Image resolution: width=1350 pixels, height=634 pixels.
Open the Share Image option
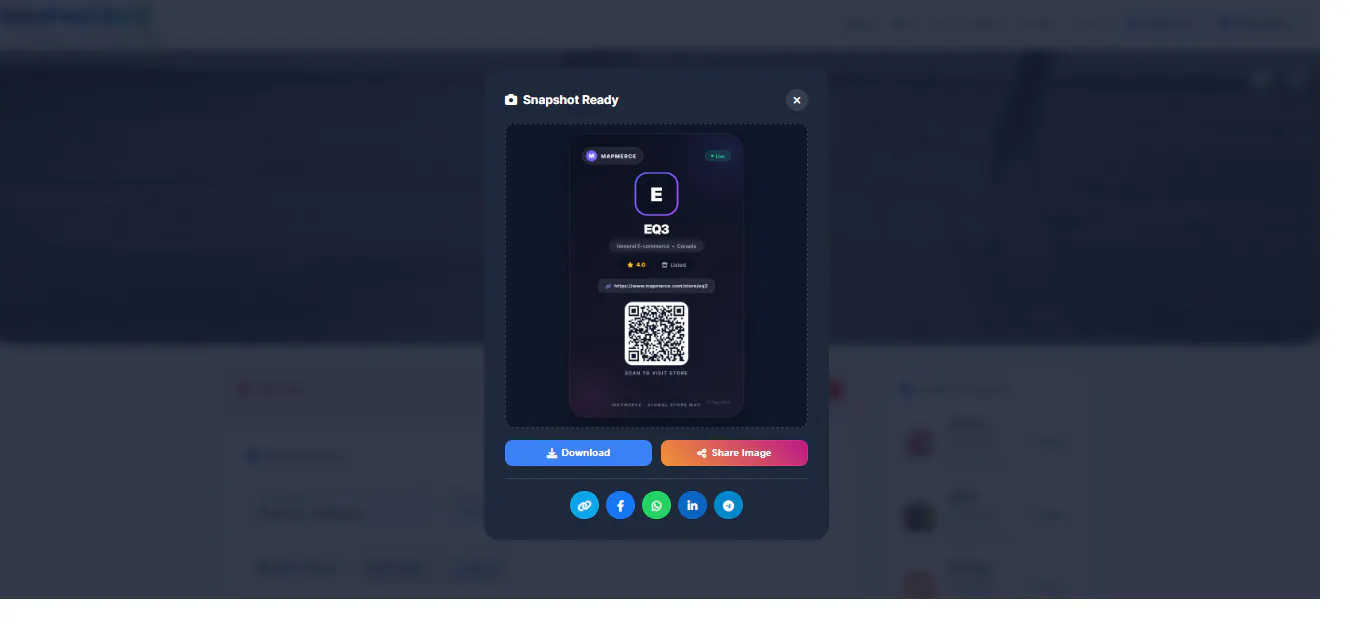[x=734, y=453]
